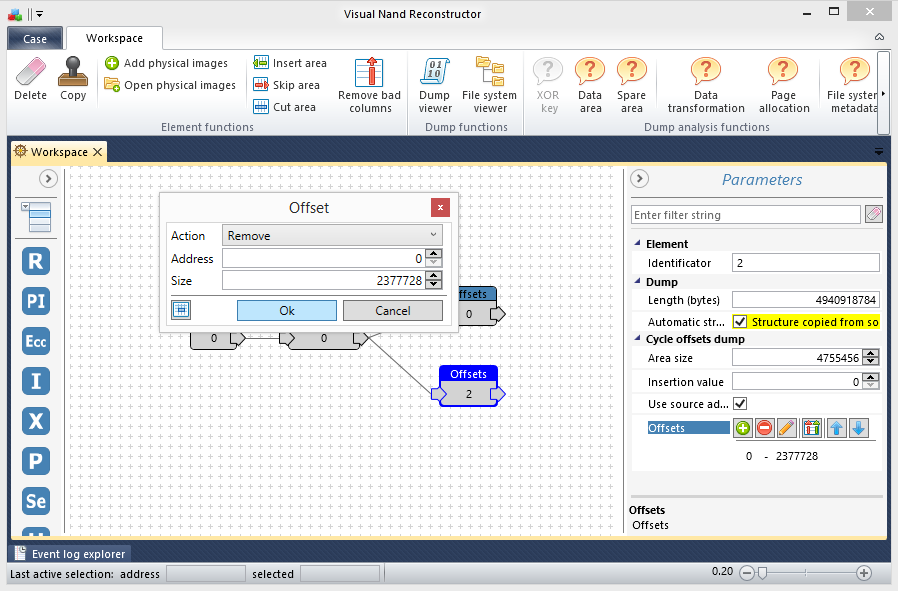Open the Action dropdown in Offset dialog

pyautogui.click(x=332, y=235)
